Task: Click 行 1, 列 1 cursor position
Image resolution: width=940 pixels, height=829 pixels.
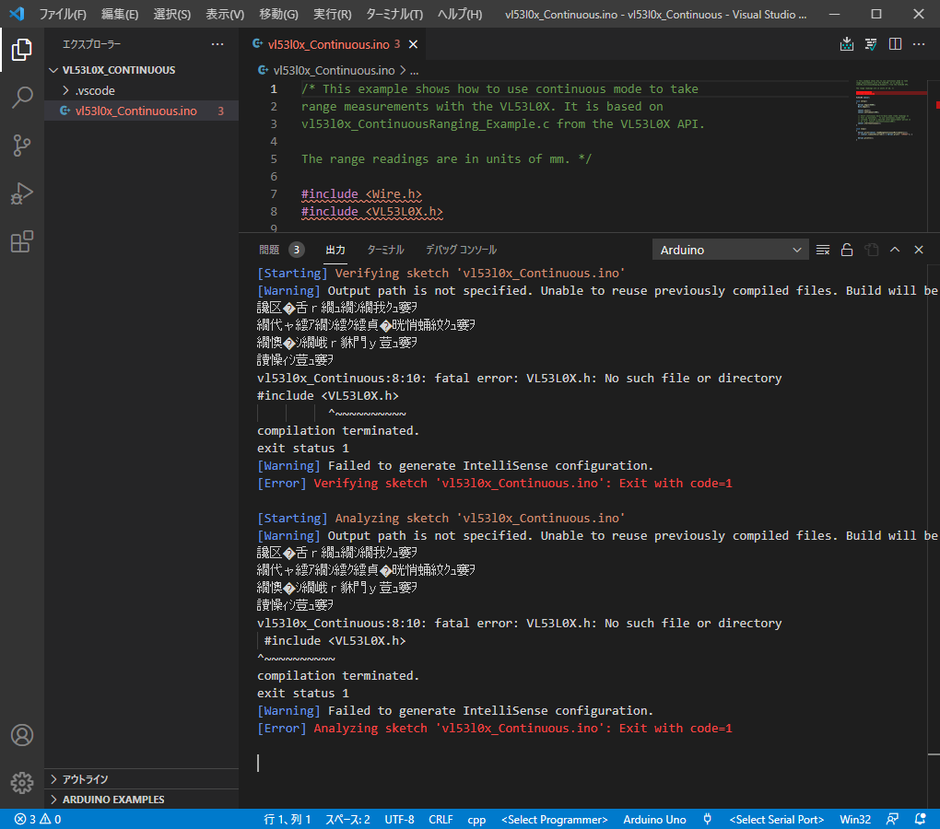Action: pyautogui.click(x=287, y=819)
